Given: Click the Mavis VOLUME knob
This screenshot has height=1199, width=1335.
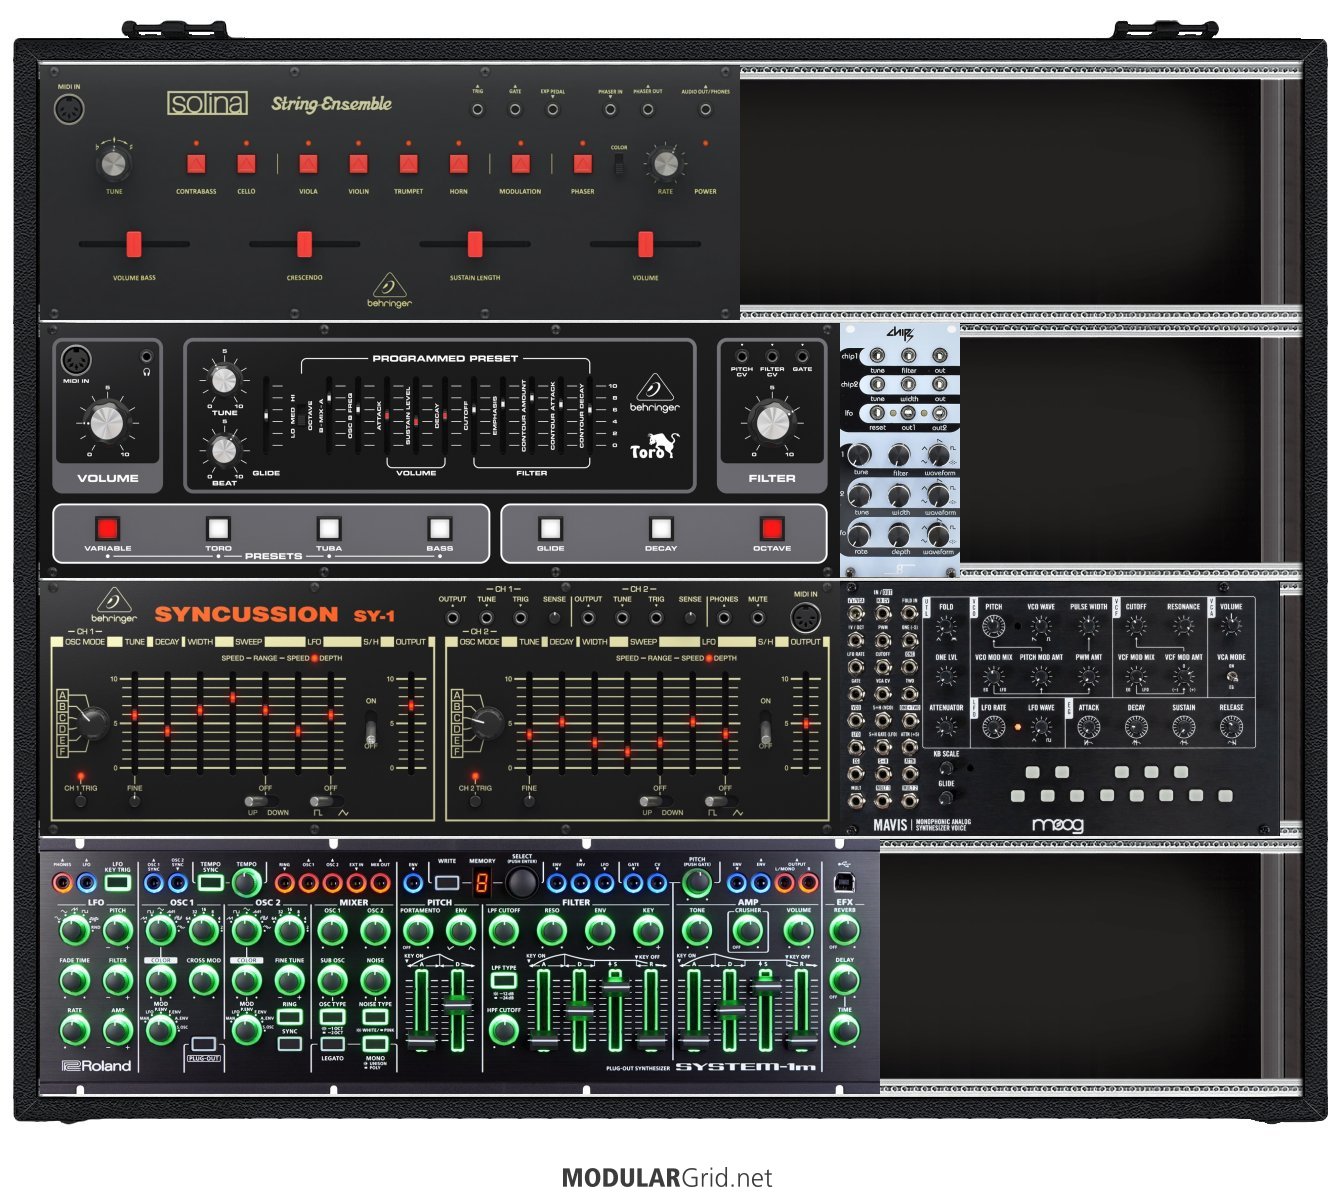Looking at the screenshot, I should [x=1231, y=626].
